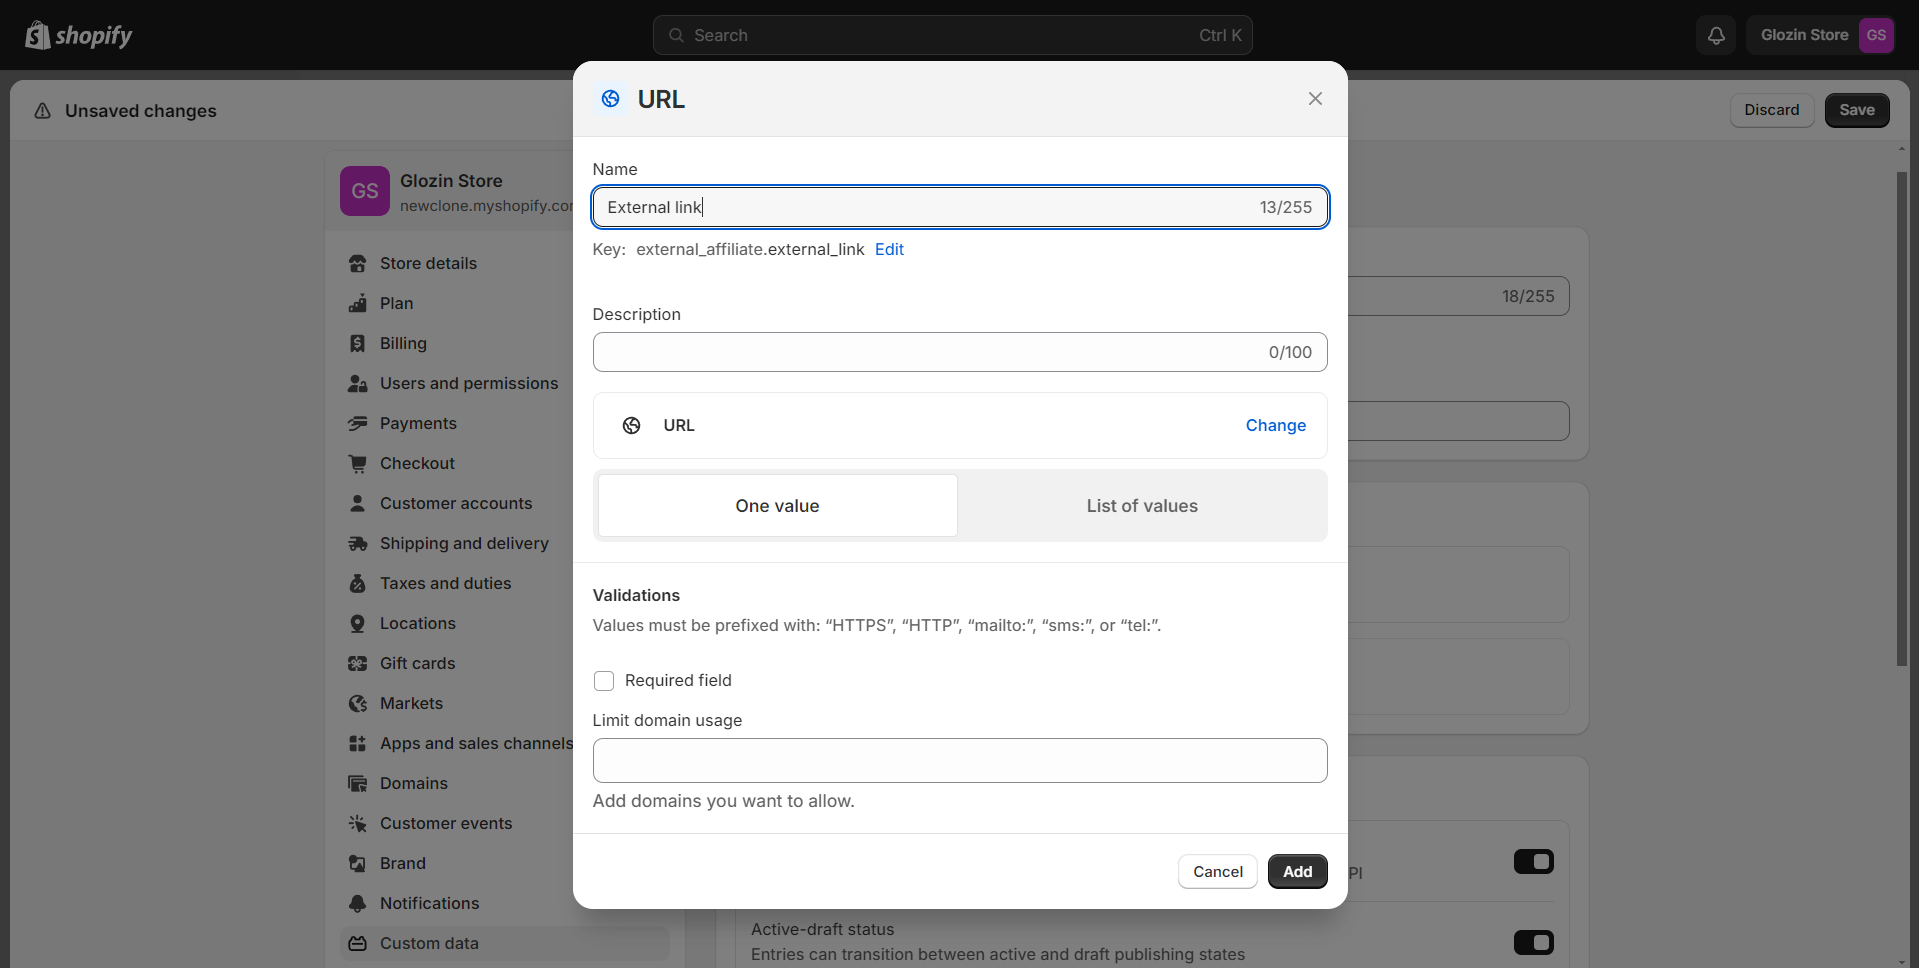The image size is (1919, 968).
Task: Click the URL type globe icon
Action: click(x=631, y=426)
